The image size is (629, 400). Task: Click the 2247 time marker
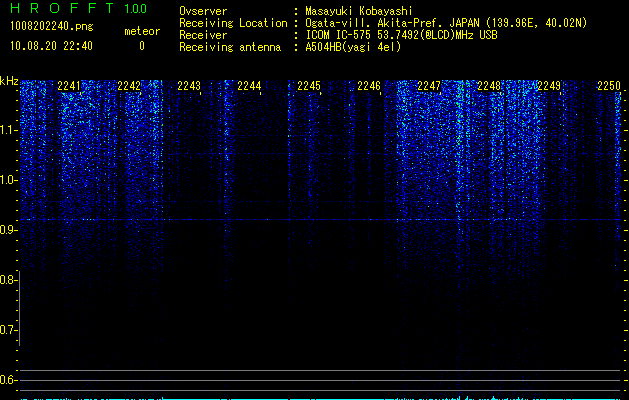[x=429, y=86]
